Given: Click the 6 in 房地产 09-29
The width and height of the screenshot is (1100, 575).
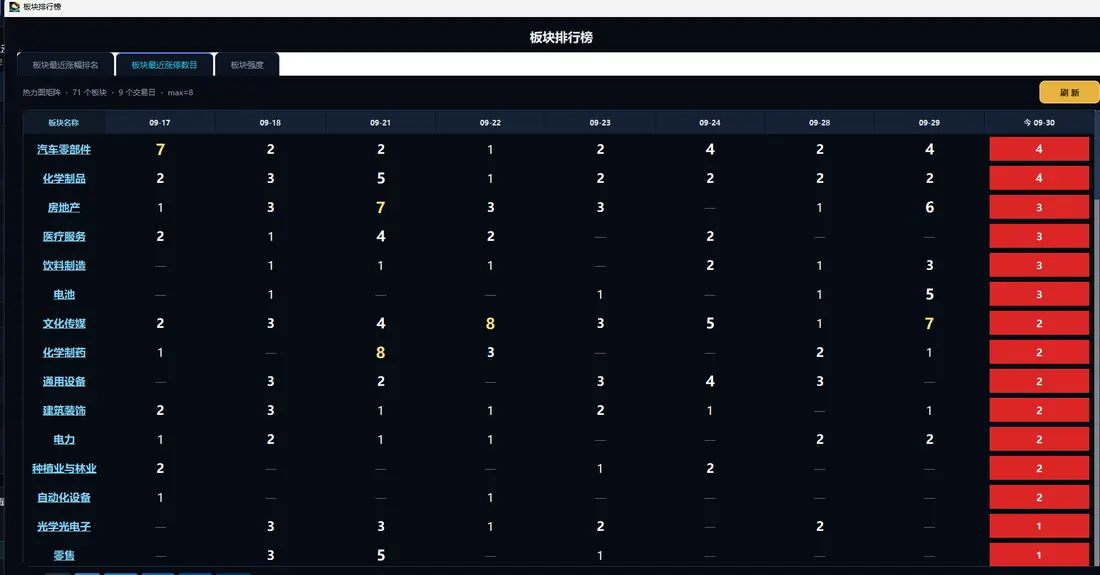Looking at the screenshot, I should pos(930,208).
